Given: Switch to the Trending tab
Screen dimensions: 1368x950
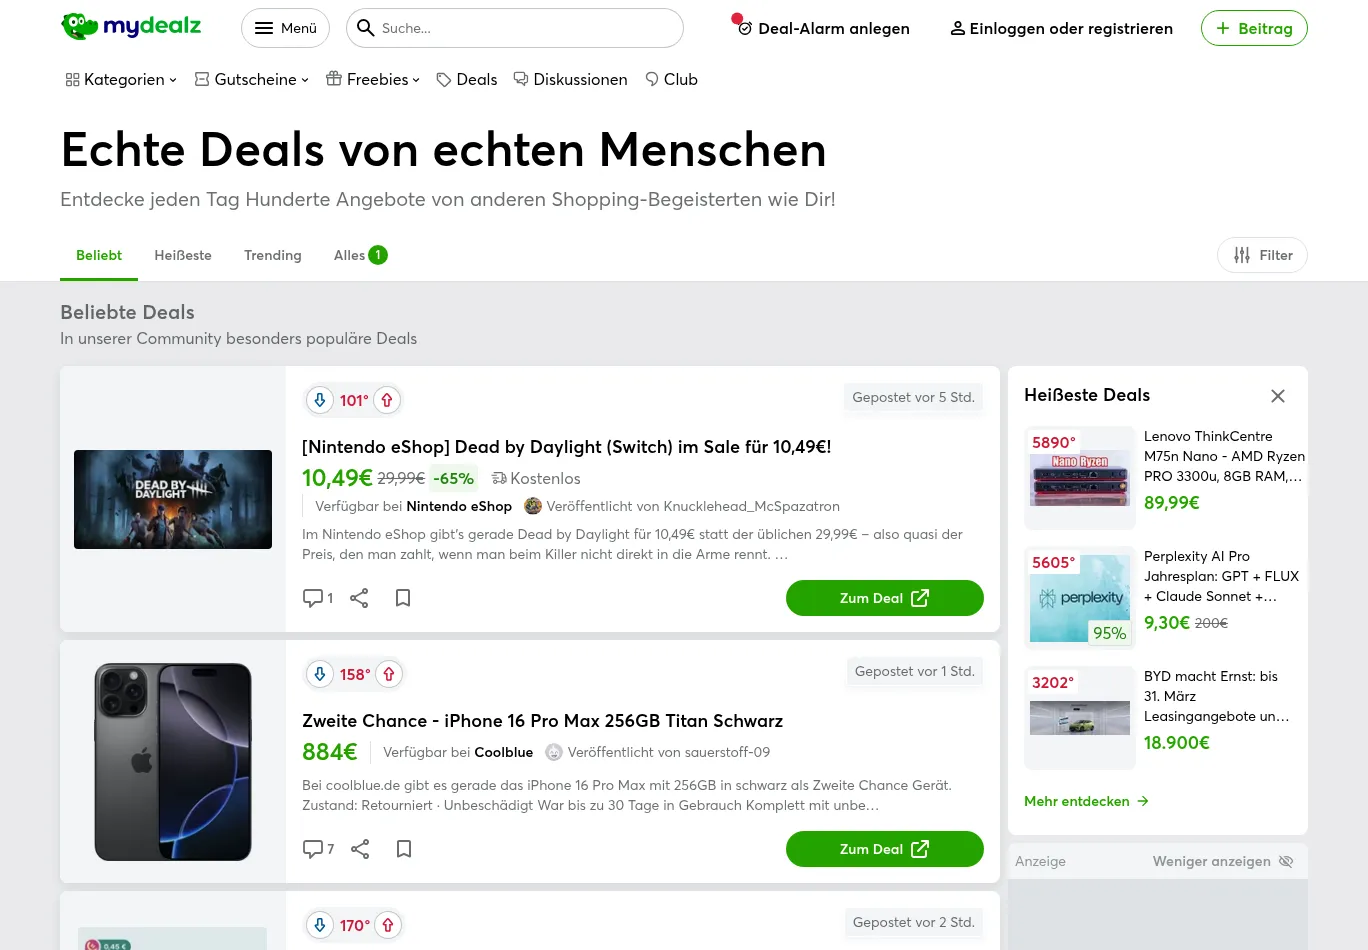Looking at the screenshot, I should (273, 255).
